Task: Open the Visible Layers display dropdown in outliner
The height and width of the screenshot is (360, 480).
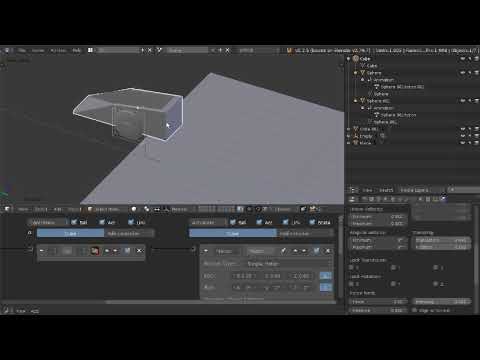Action: point(421,190)
